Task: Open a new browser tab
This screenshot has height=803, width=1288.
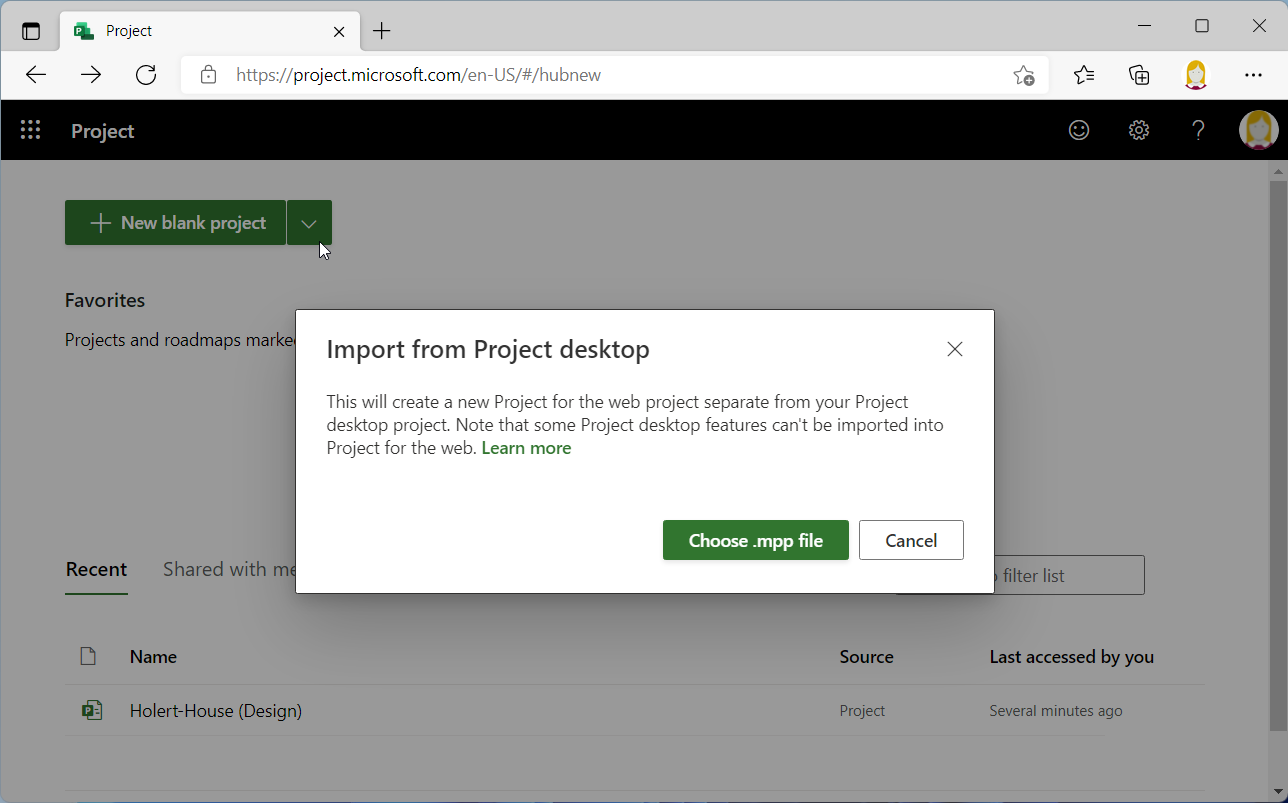Action: pyautogui.click(x=382, y=31)
